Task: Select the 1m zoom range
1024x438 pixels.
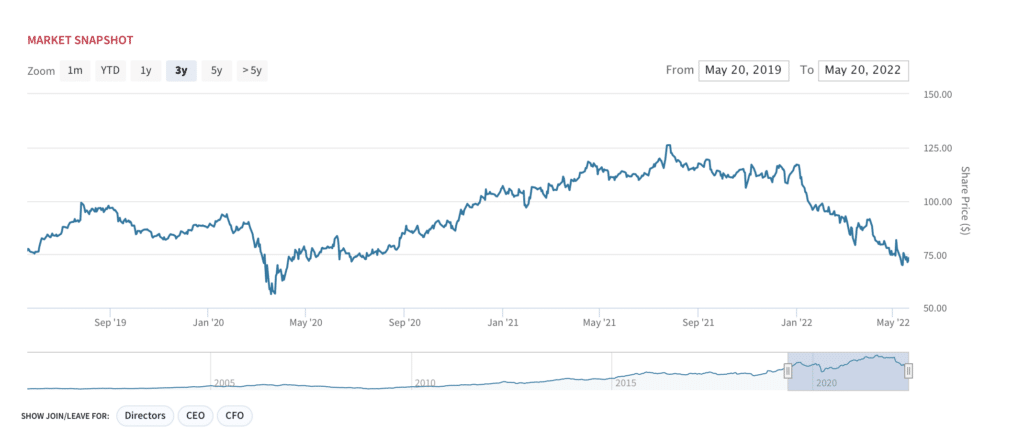Action: click(75, 70)
